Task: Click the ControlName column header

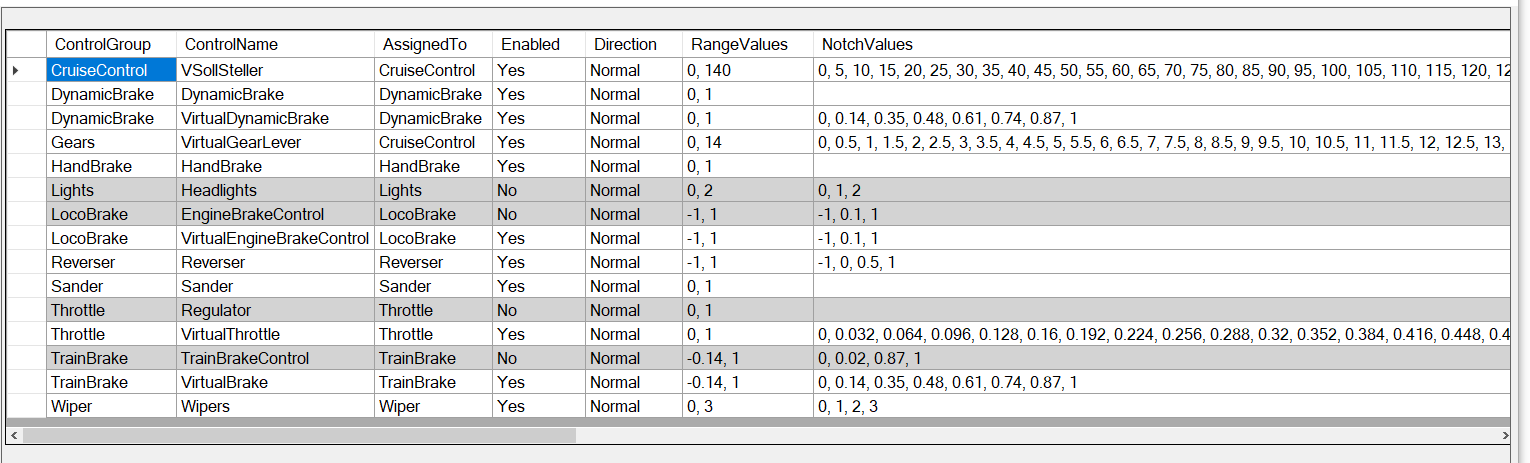Action: click(x=231, y=44)
